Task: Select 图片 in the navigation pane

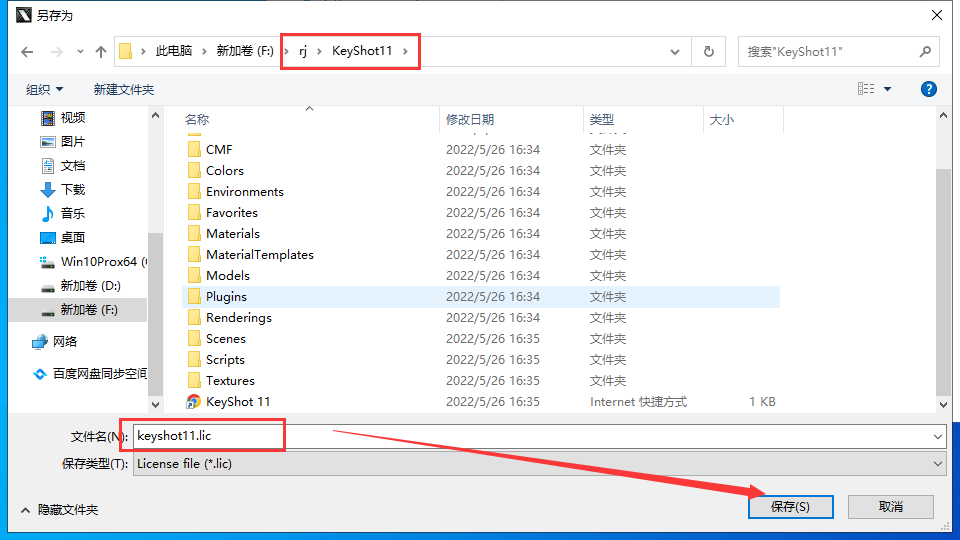Action: tap(72, 141)
